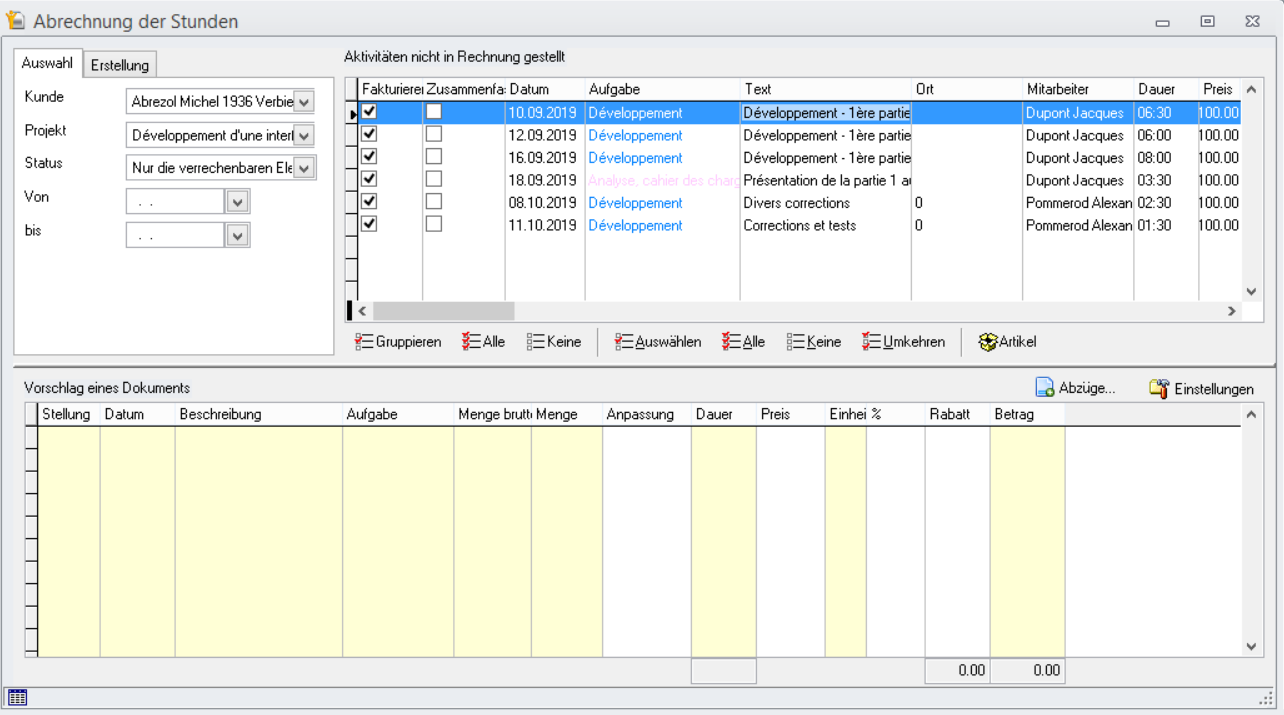Uncheck Fakturieren for the 08.10.2019 row
This screenshot has width=1284, height=715.
click(x=369, y=202)
